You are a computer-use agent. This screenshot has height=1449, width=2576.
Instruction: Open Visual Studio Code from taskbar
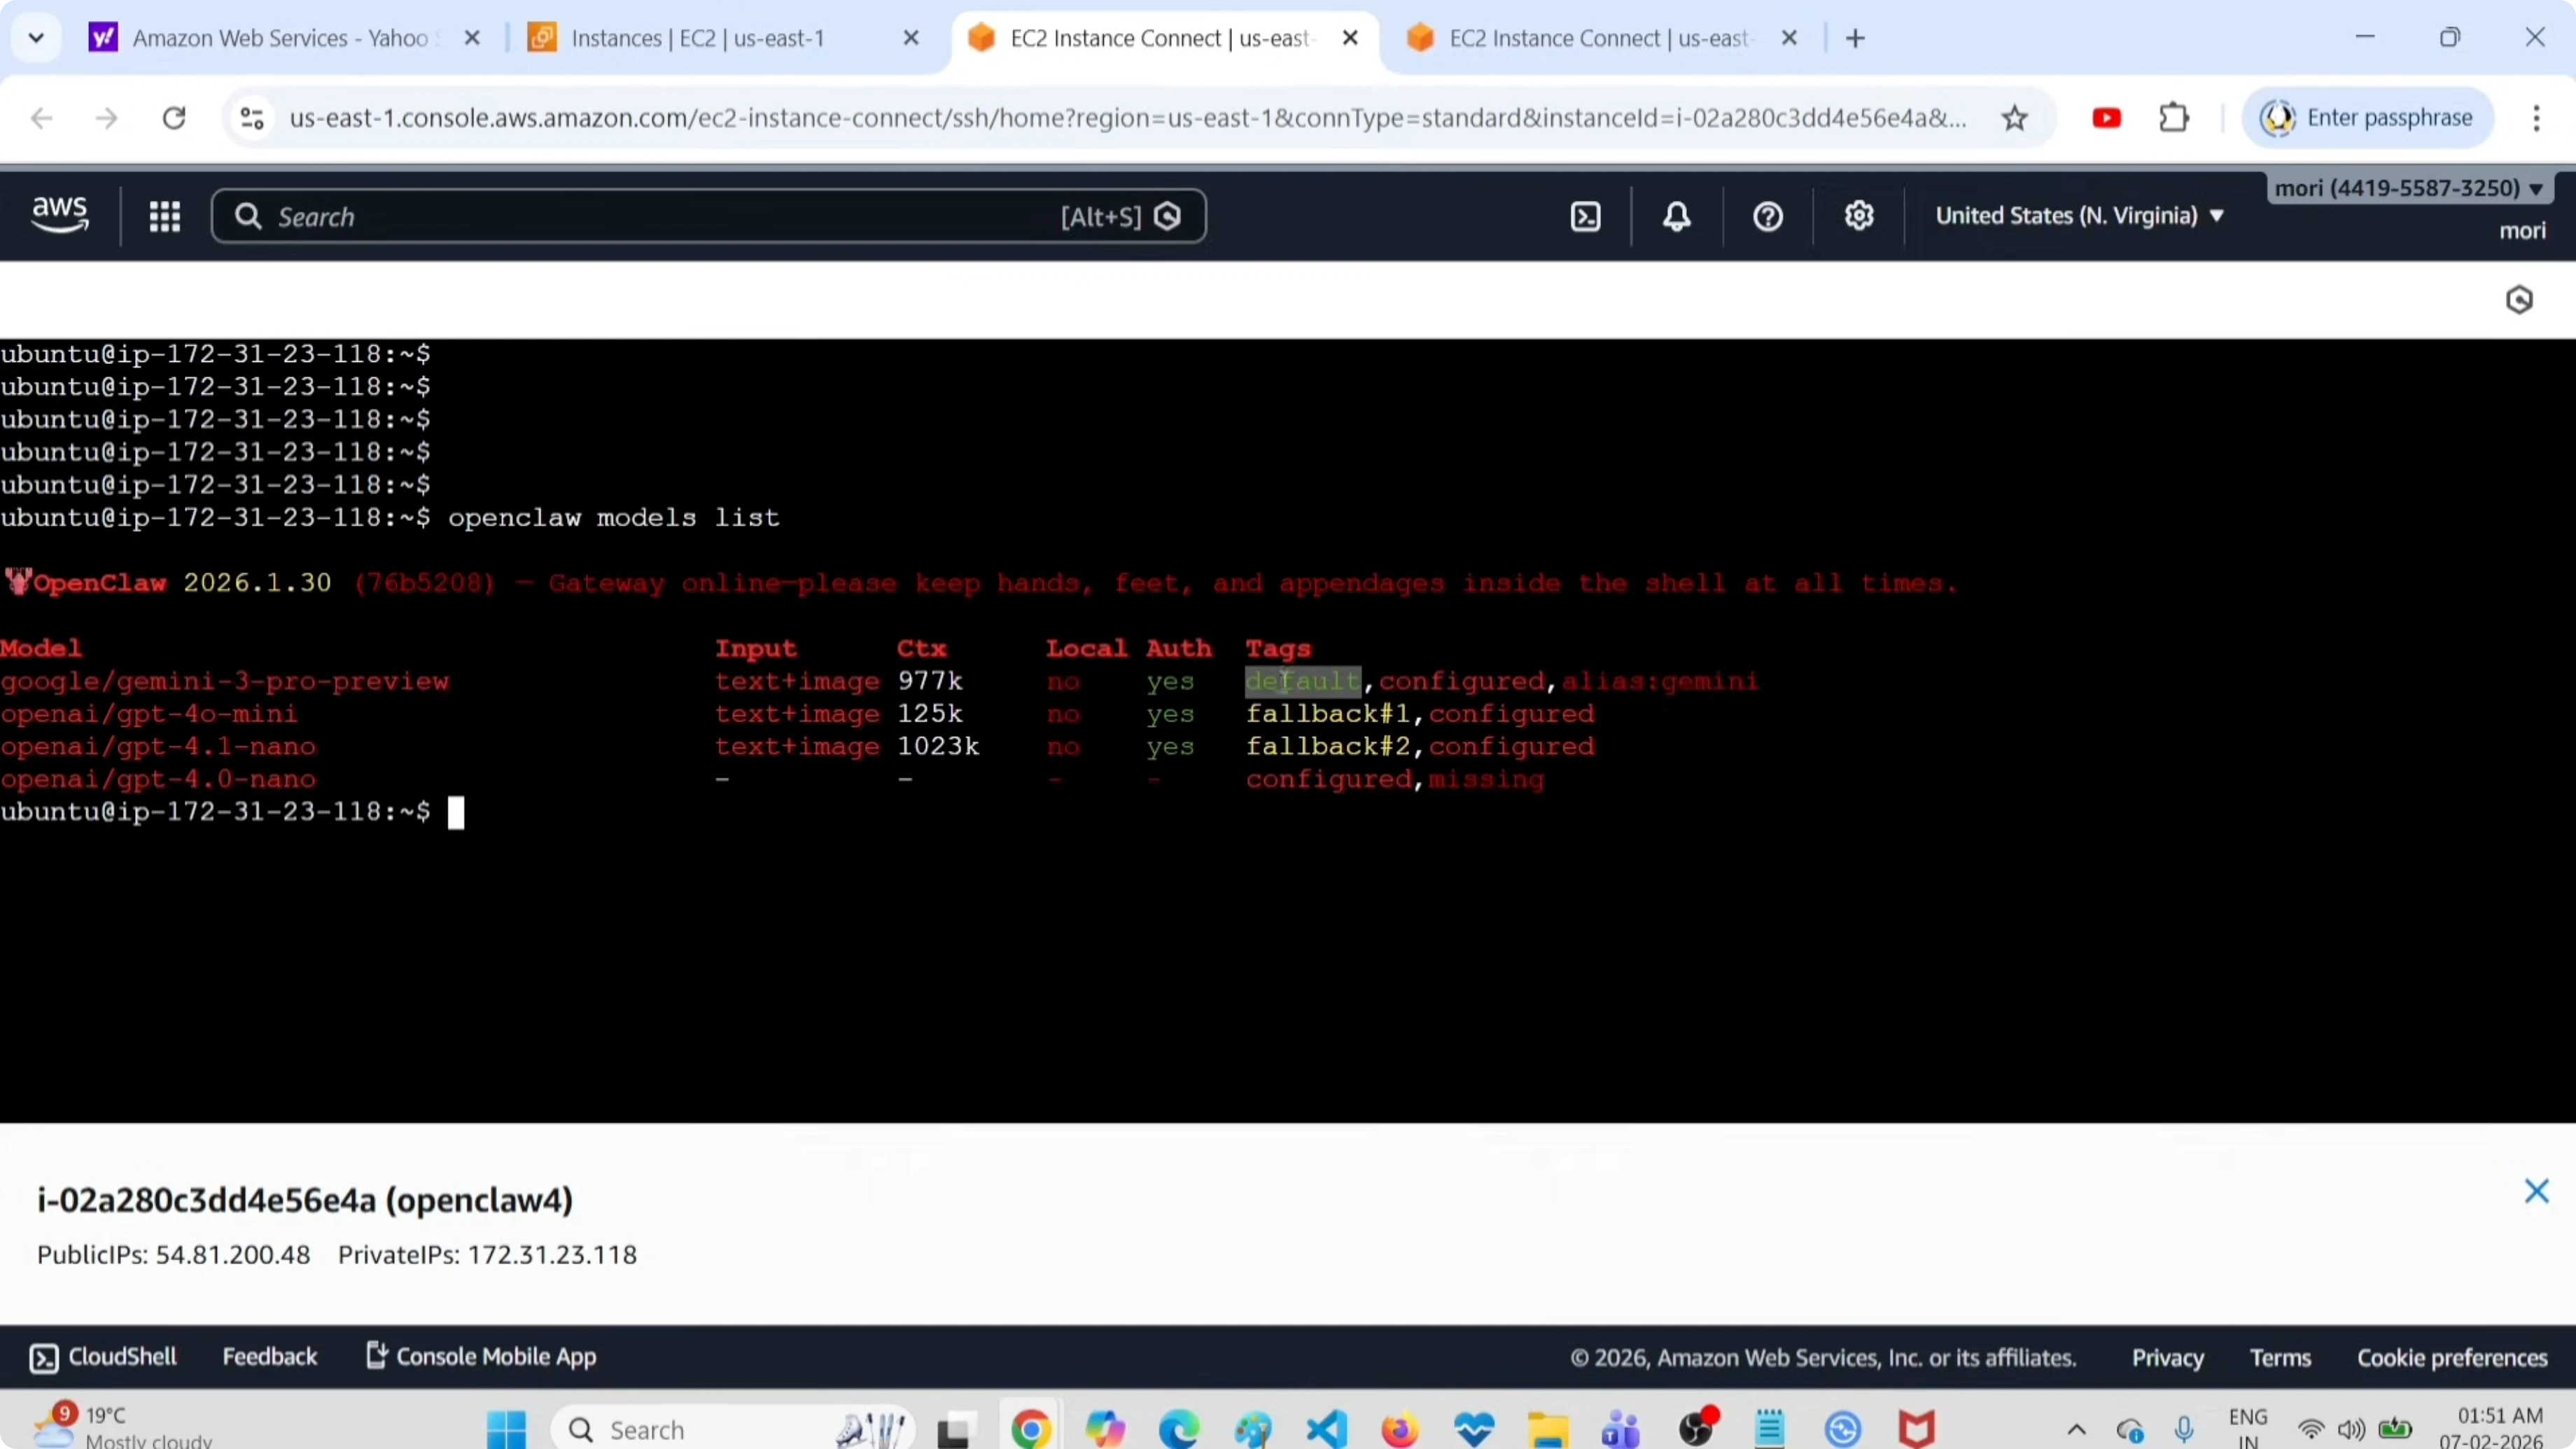click(x=1326, y=1429)
